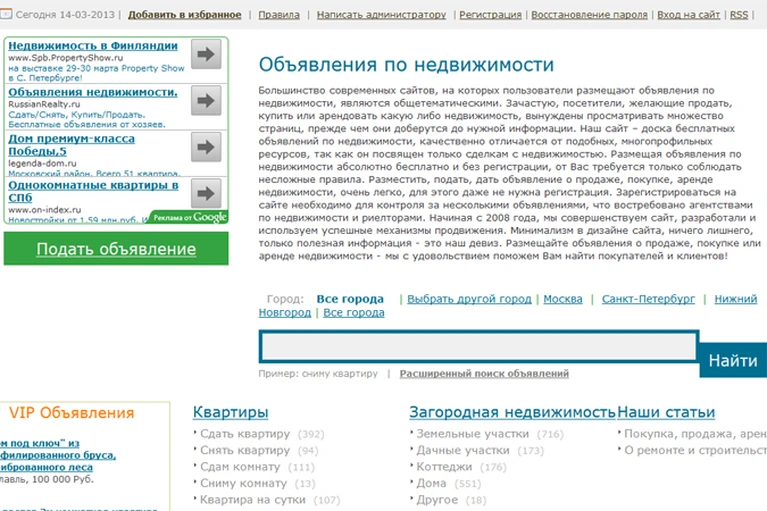Open Квартира на сутки listings
This screenshot has height=511, width=767.
tap(253, 500)
